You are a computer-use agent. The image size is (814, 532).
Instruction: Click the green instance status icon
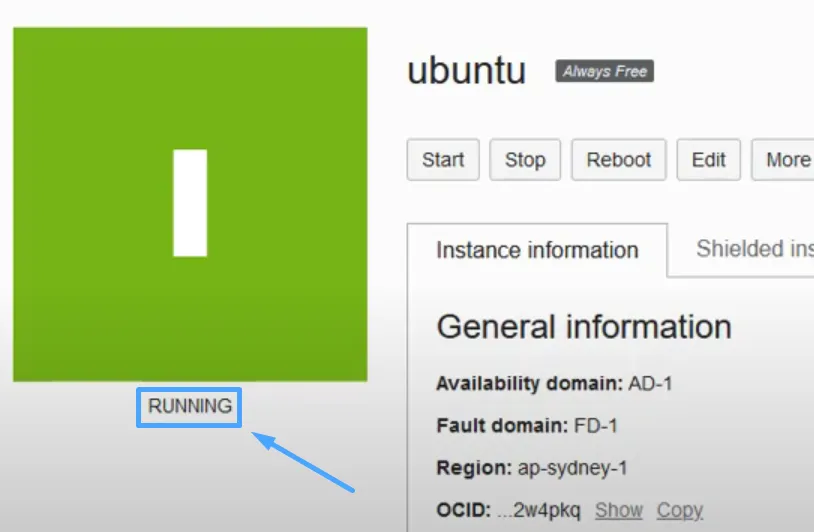click(190, 204)
